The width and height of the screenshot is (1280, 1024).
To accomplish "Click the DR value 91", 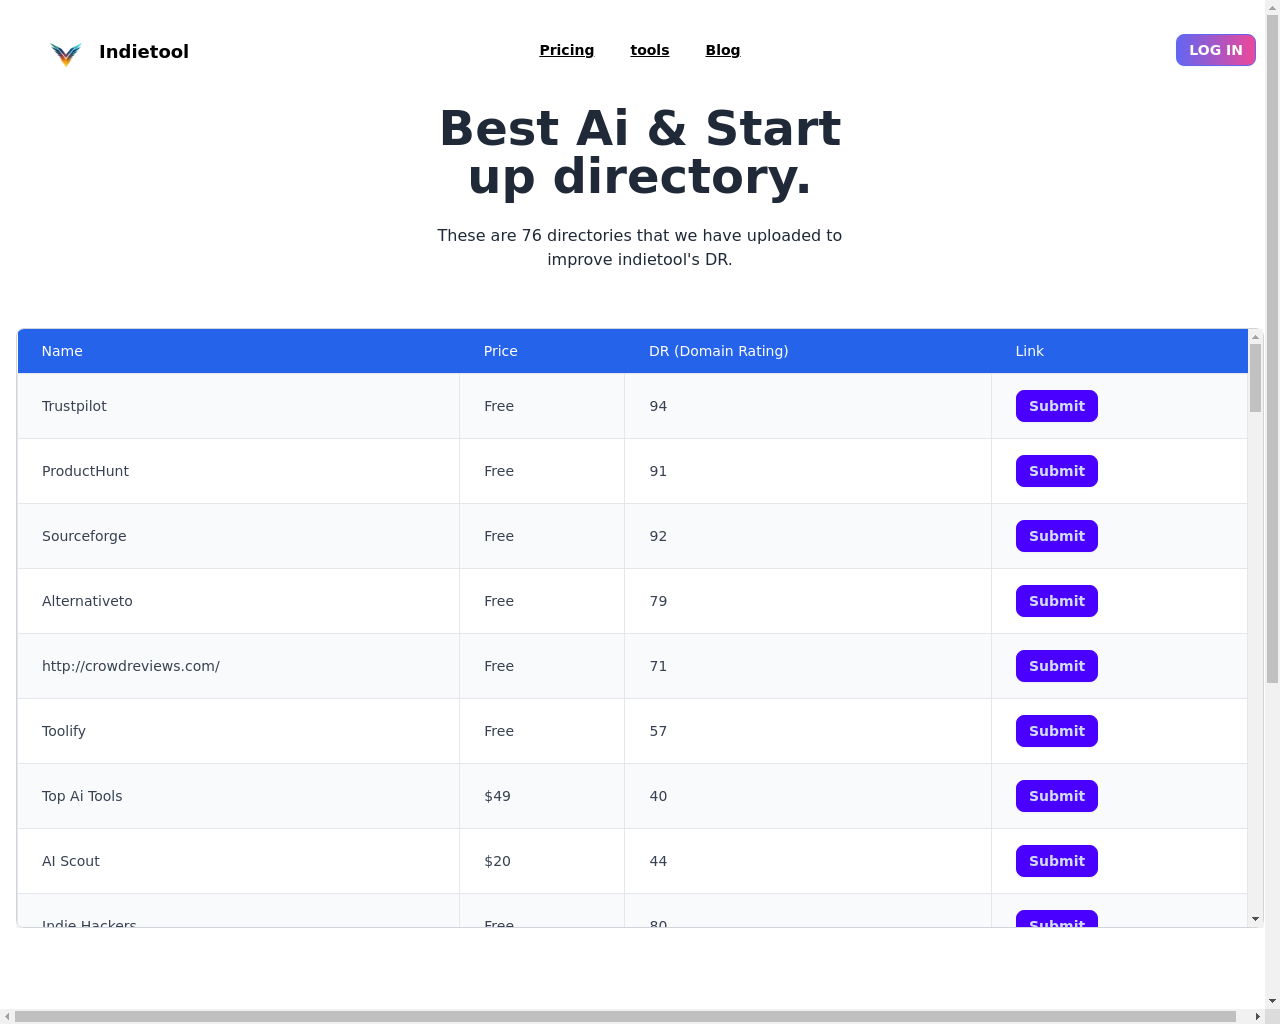I will pos(658,471).
